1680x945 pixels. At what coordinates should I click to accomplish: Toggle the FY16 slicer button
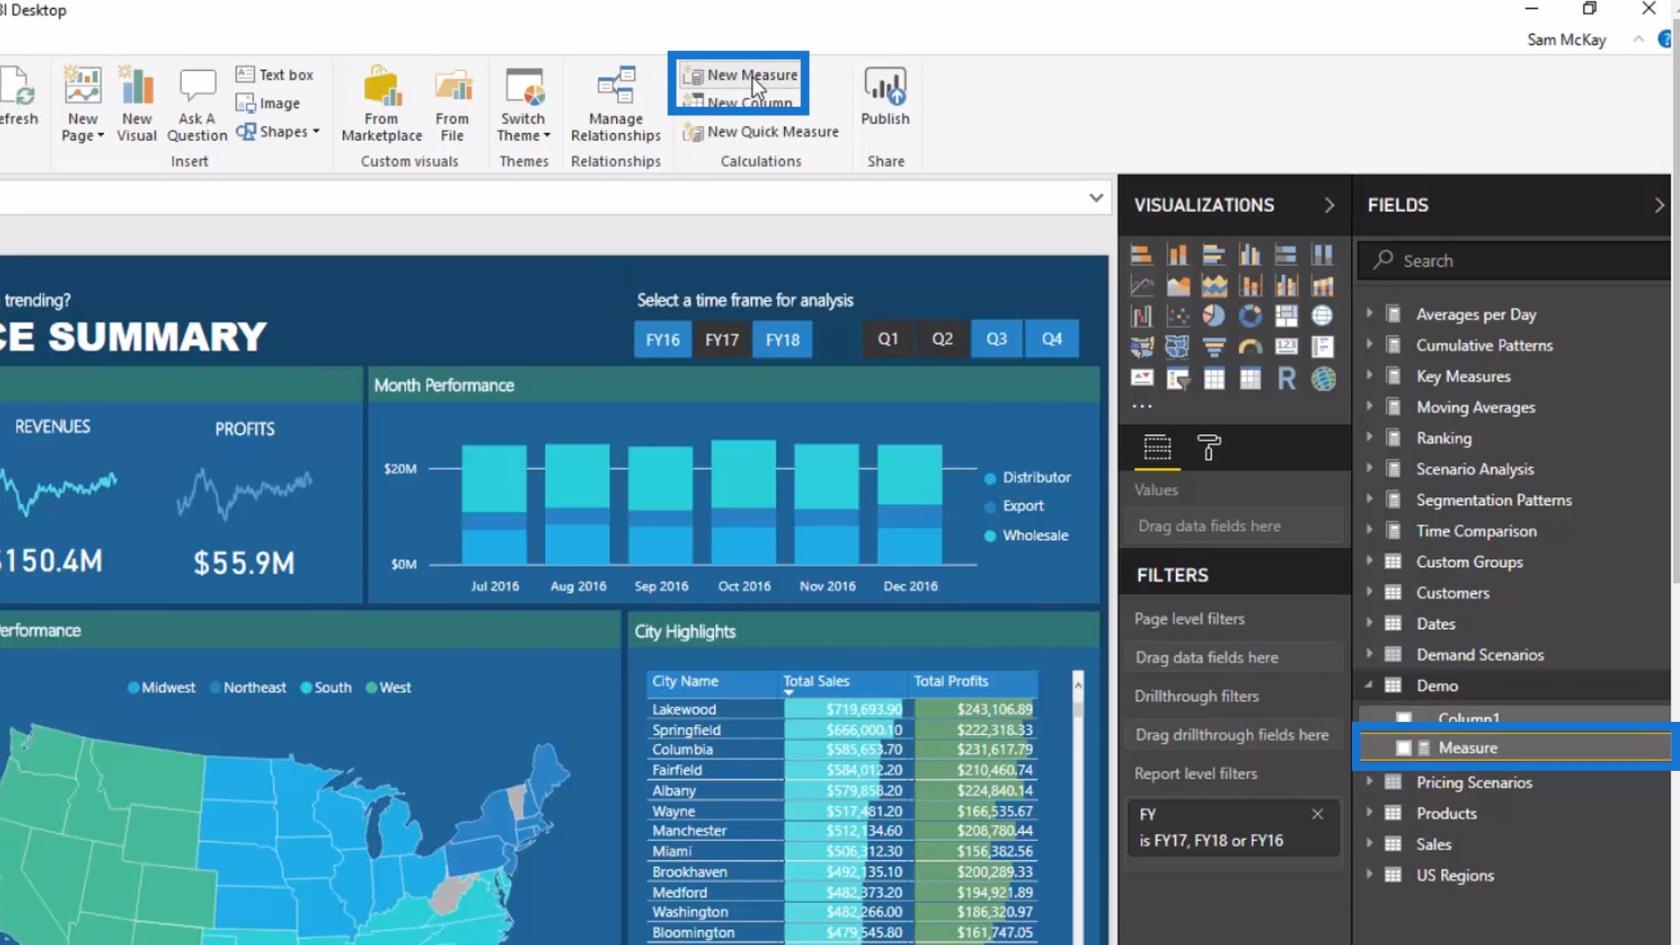[x=662, y=340]
